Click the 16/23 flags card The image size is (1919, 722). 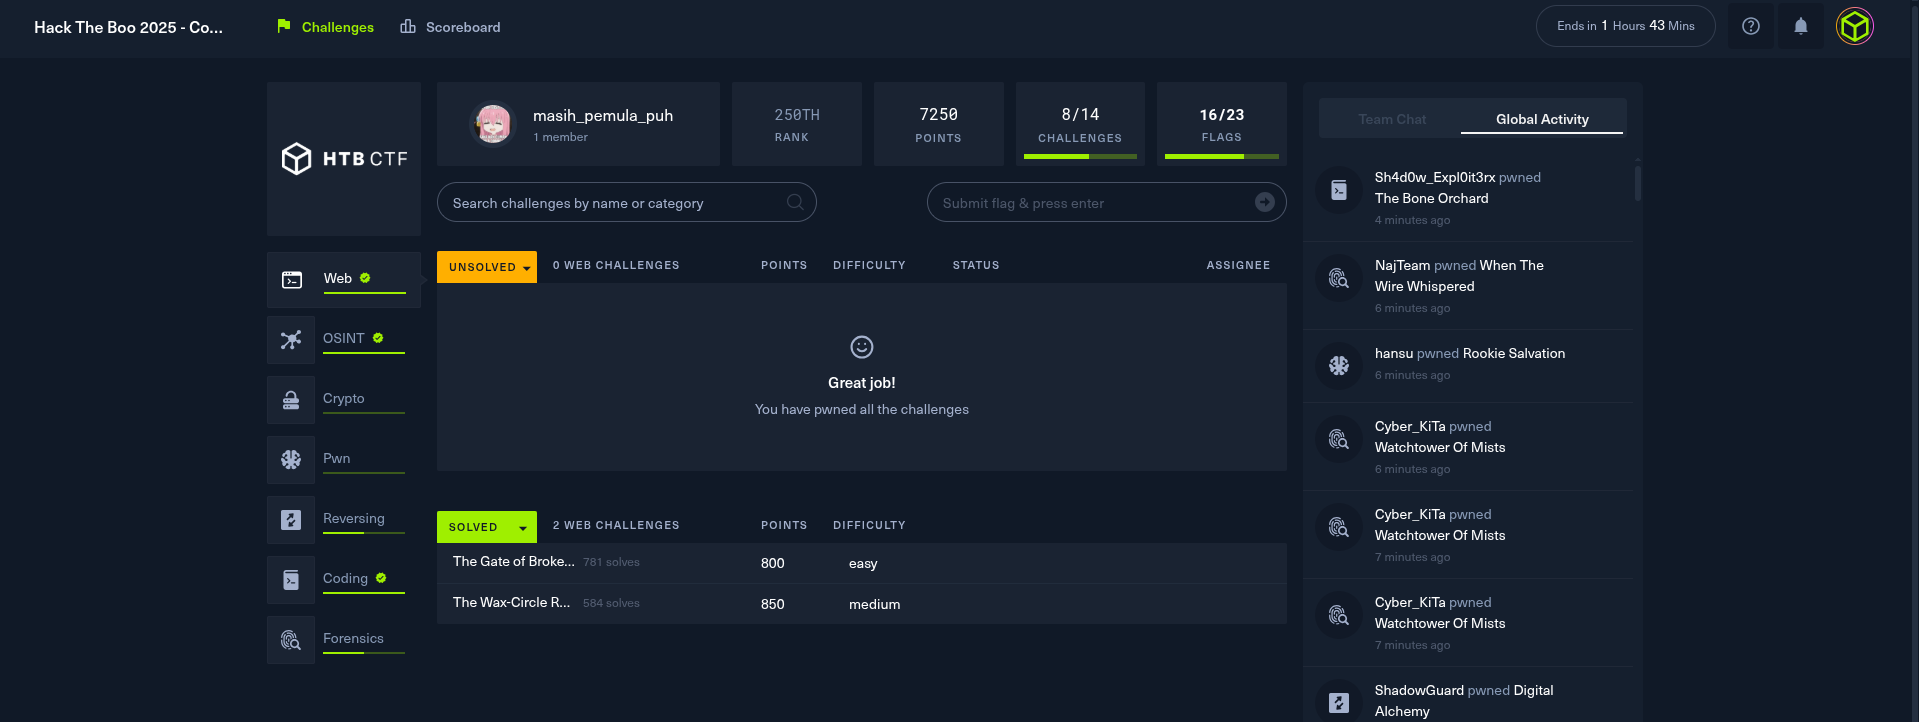click(x=1222, y=124)
